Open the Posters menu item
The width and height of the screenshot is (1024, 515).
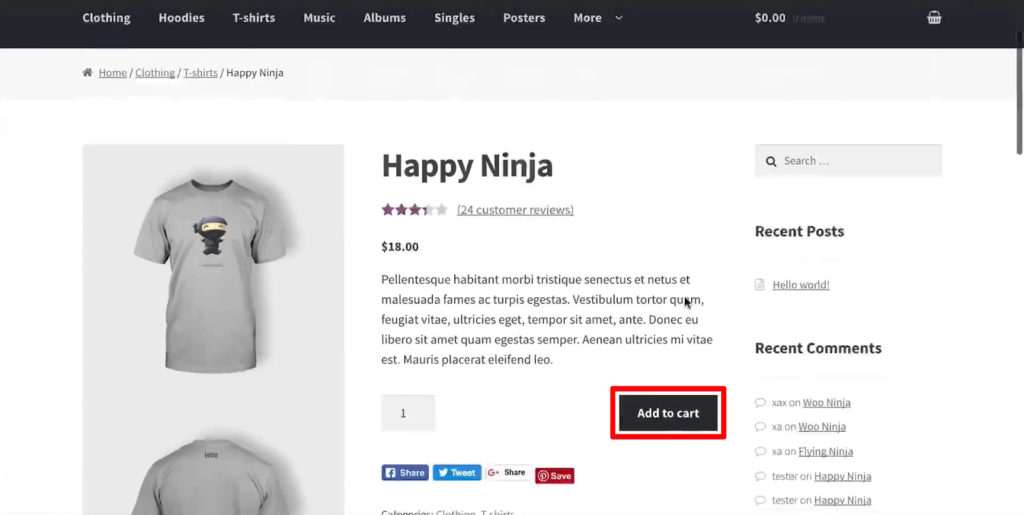click(x=524, y=18)
